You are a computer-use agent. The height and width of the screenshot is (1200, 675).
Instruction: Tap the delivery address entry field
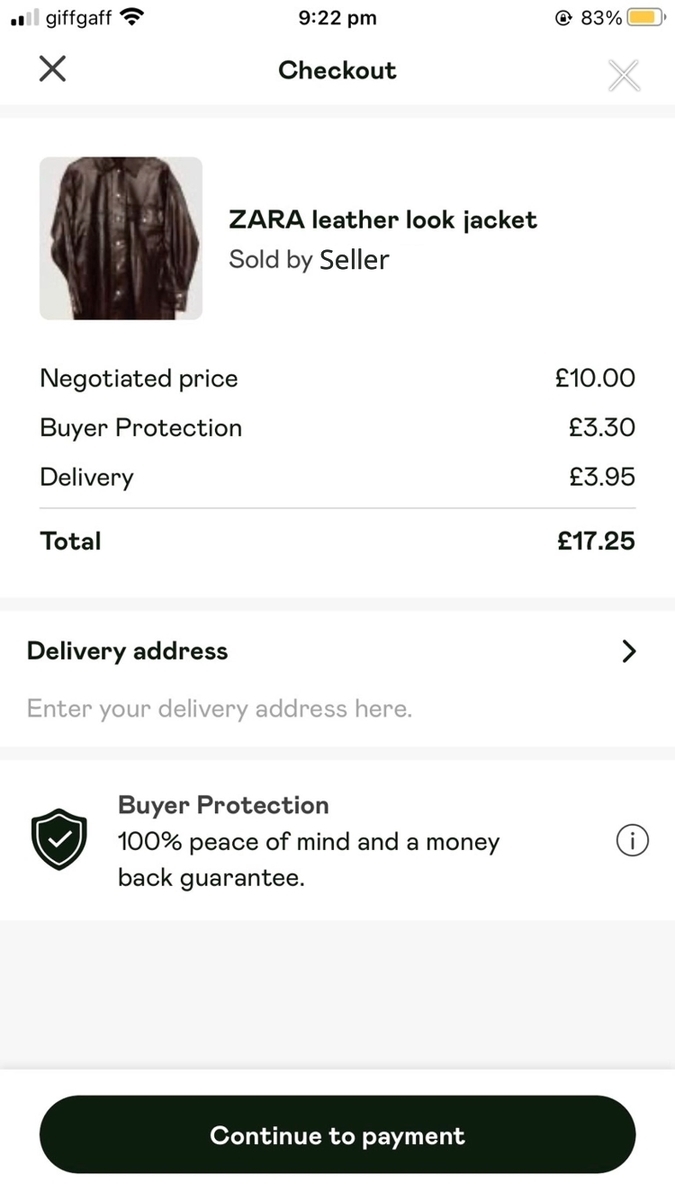coord(219,708)
